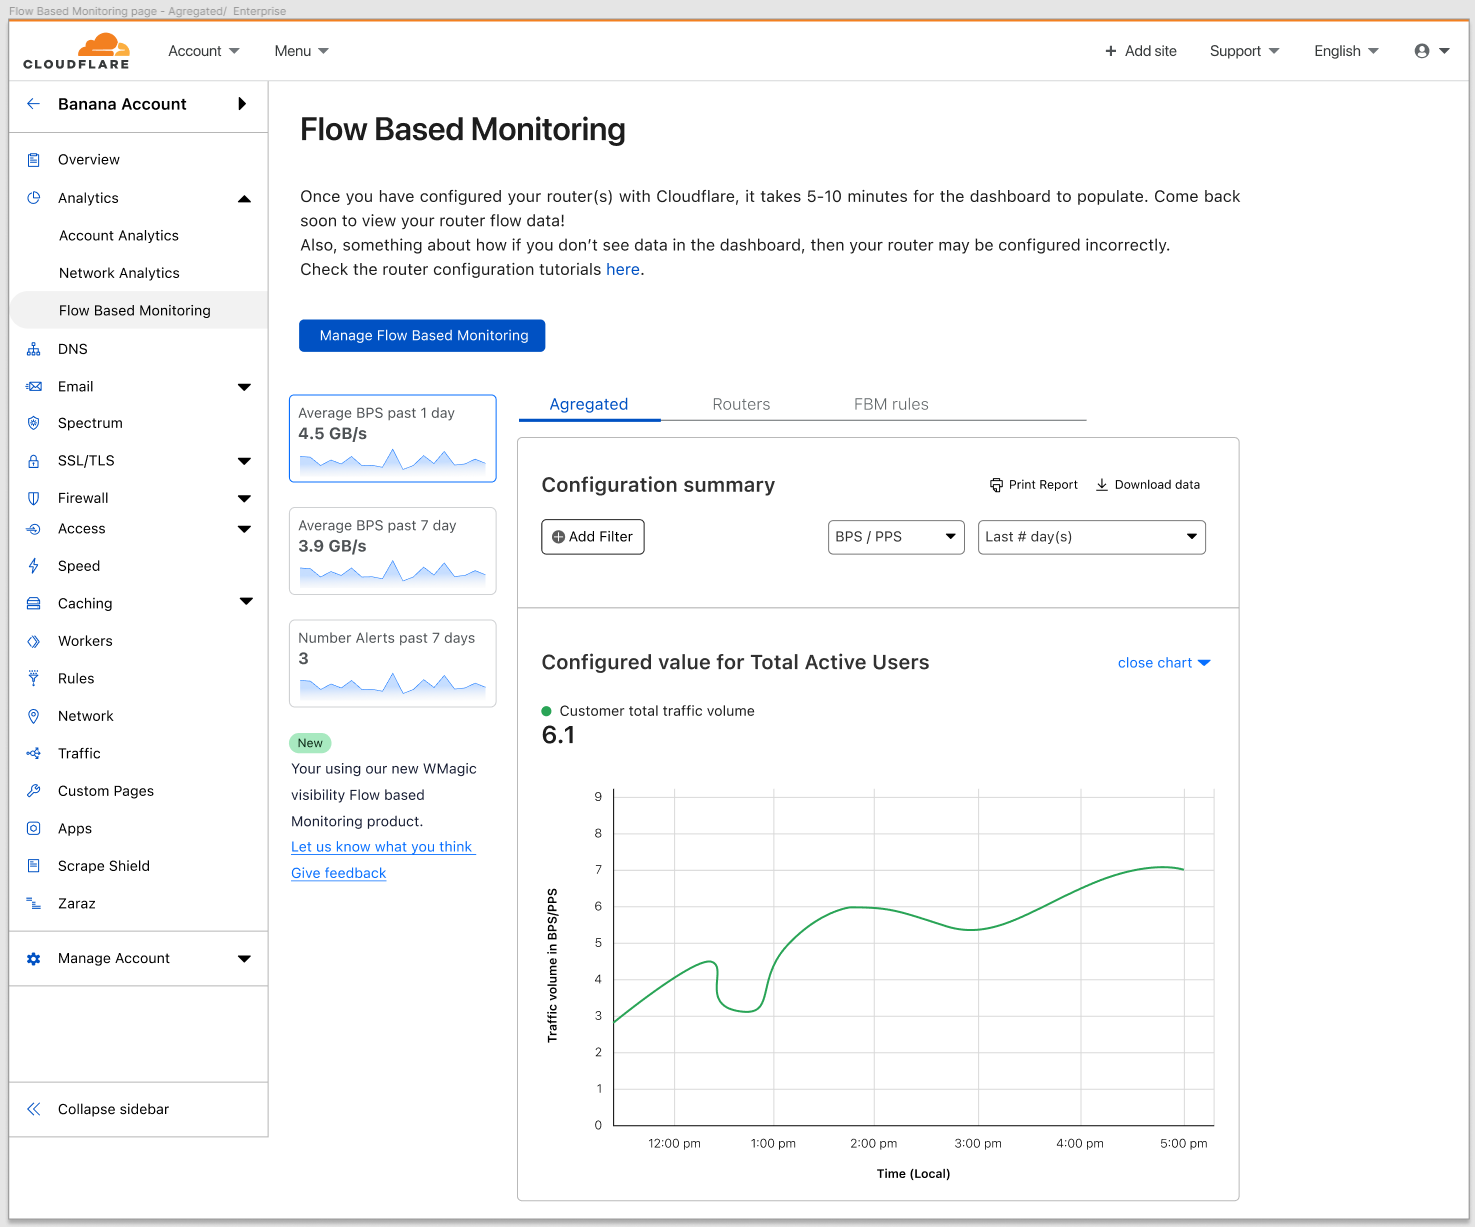Click the Add Filter button
The width and height of the screenshot is (1475, 1227).
click(x=593, y=537)
